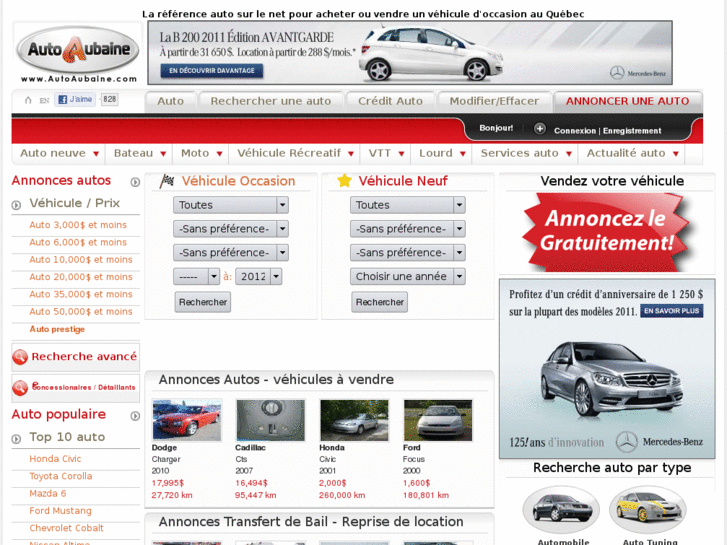The image size is (727, 545).
Task: Click the AutoAubaine logo
Action: click(x=78, y=53)
